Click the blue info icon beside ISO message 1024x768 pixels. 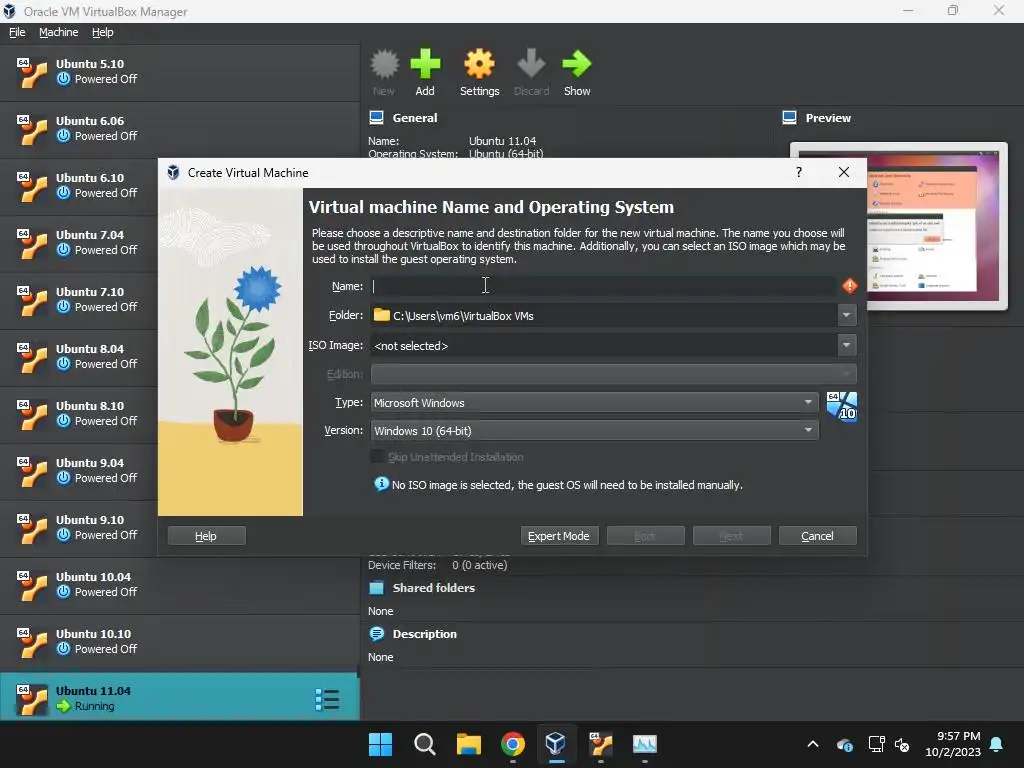pos(381,484)
